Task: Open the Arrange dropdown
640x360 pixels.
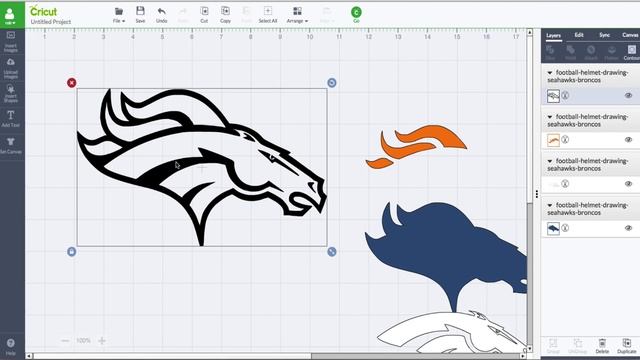Action: tap(297, 15)
